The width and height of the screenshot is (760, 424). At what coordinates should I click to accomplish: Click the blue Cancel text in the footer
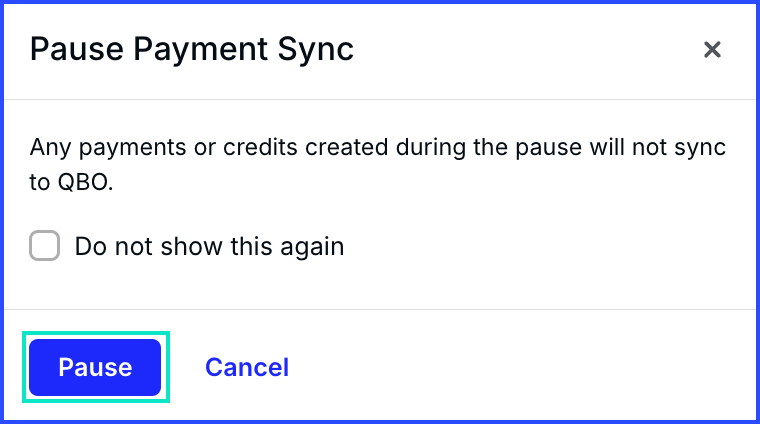(x=247, y=367)
